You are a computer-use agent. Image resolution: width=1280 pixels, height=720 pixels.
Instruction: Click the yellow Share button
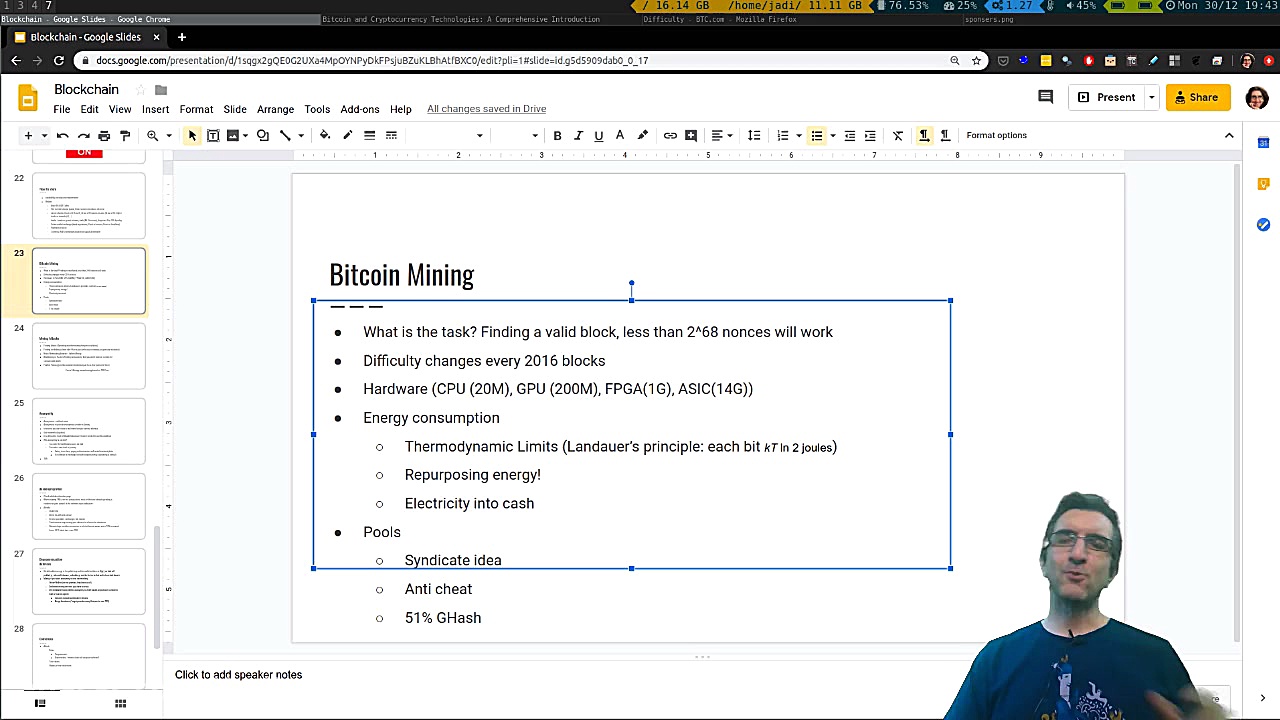coord(1197,97)
